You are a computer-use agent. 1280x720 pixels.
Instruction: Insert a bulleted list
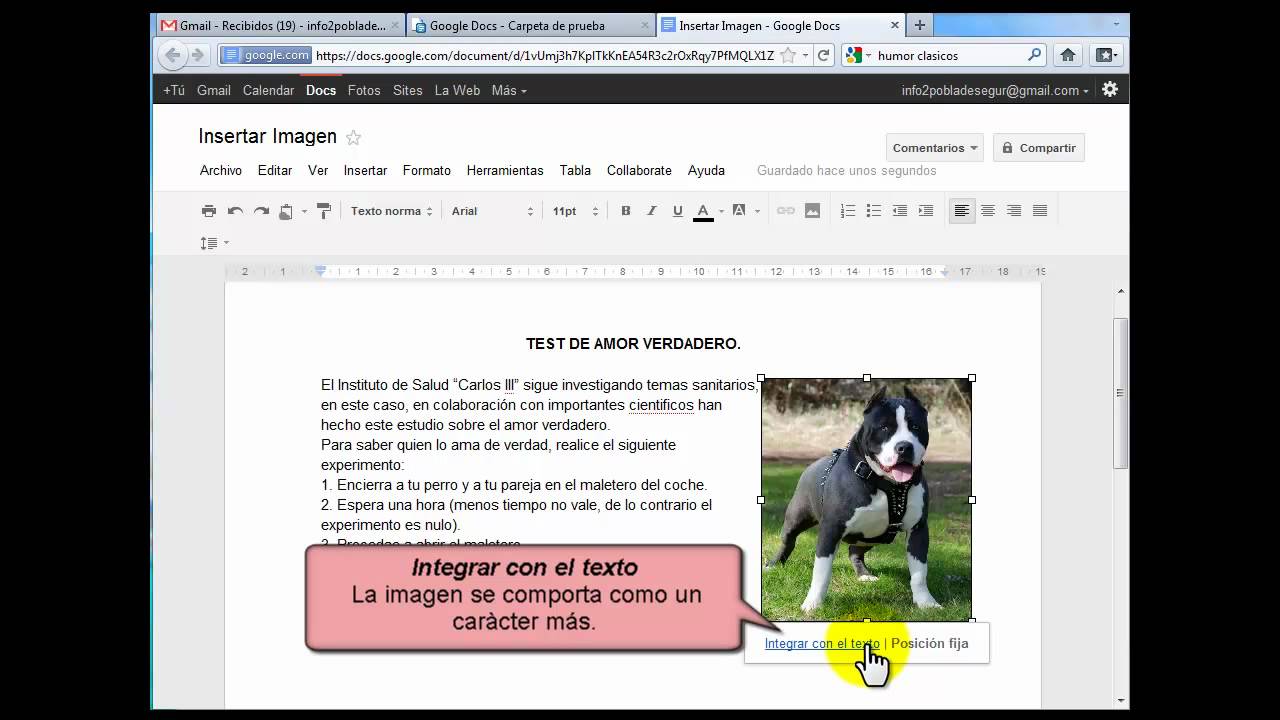click(874, 211)
